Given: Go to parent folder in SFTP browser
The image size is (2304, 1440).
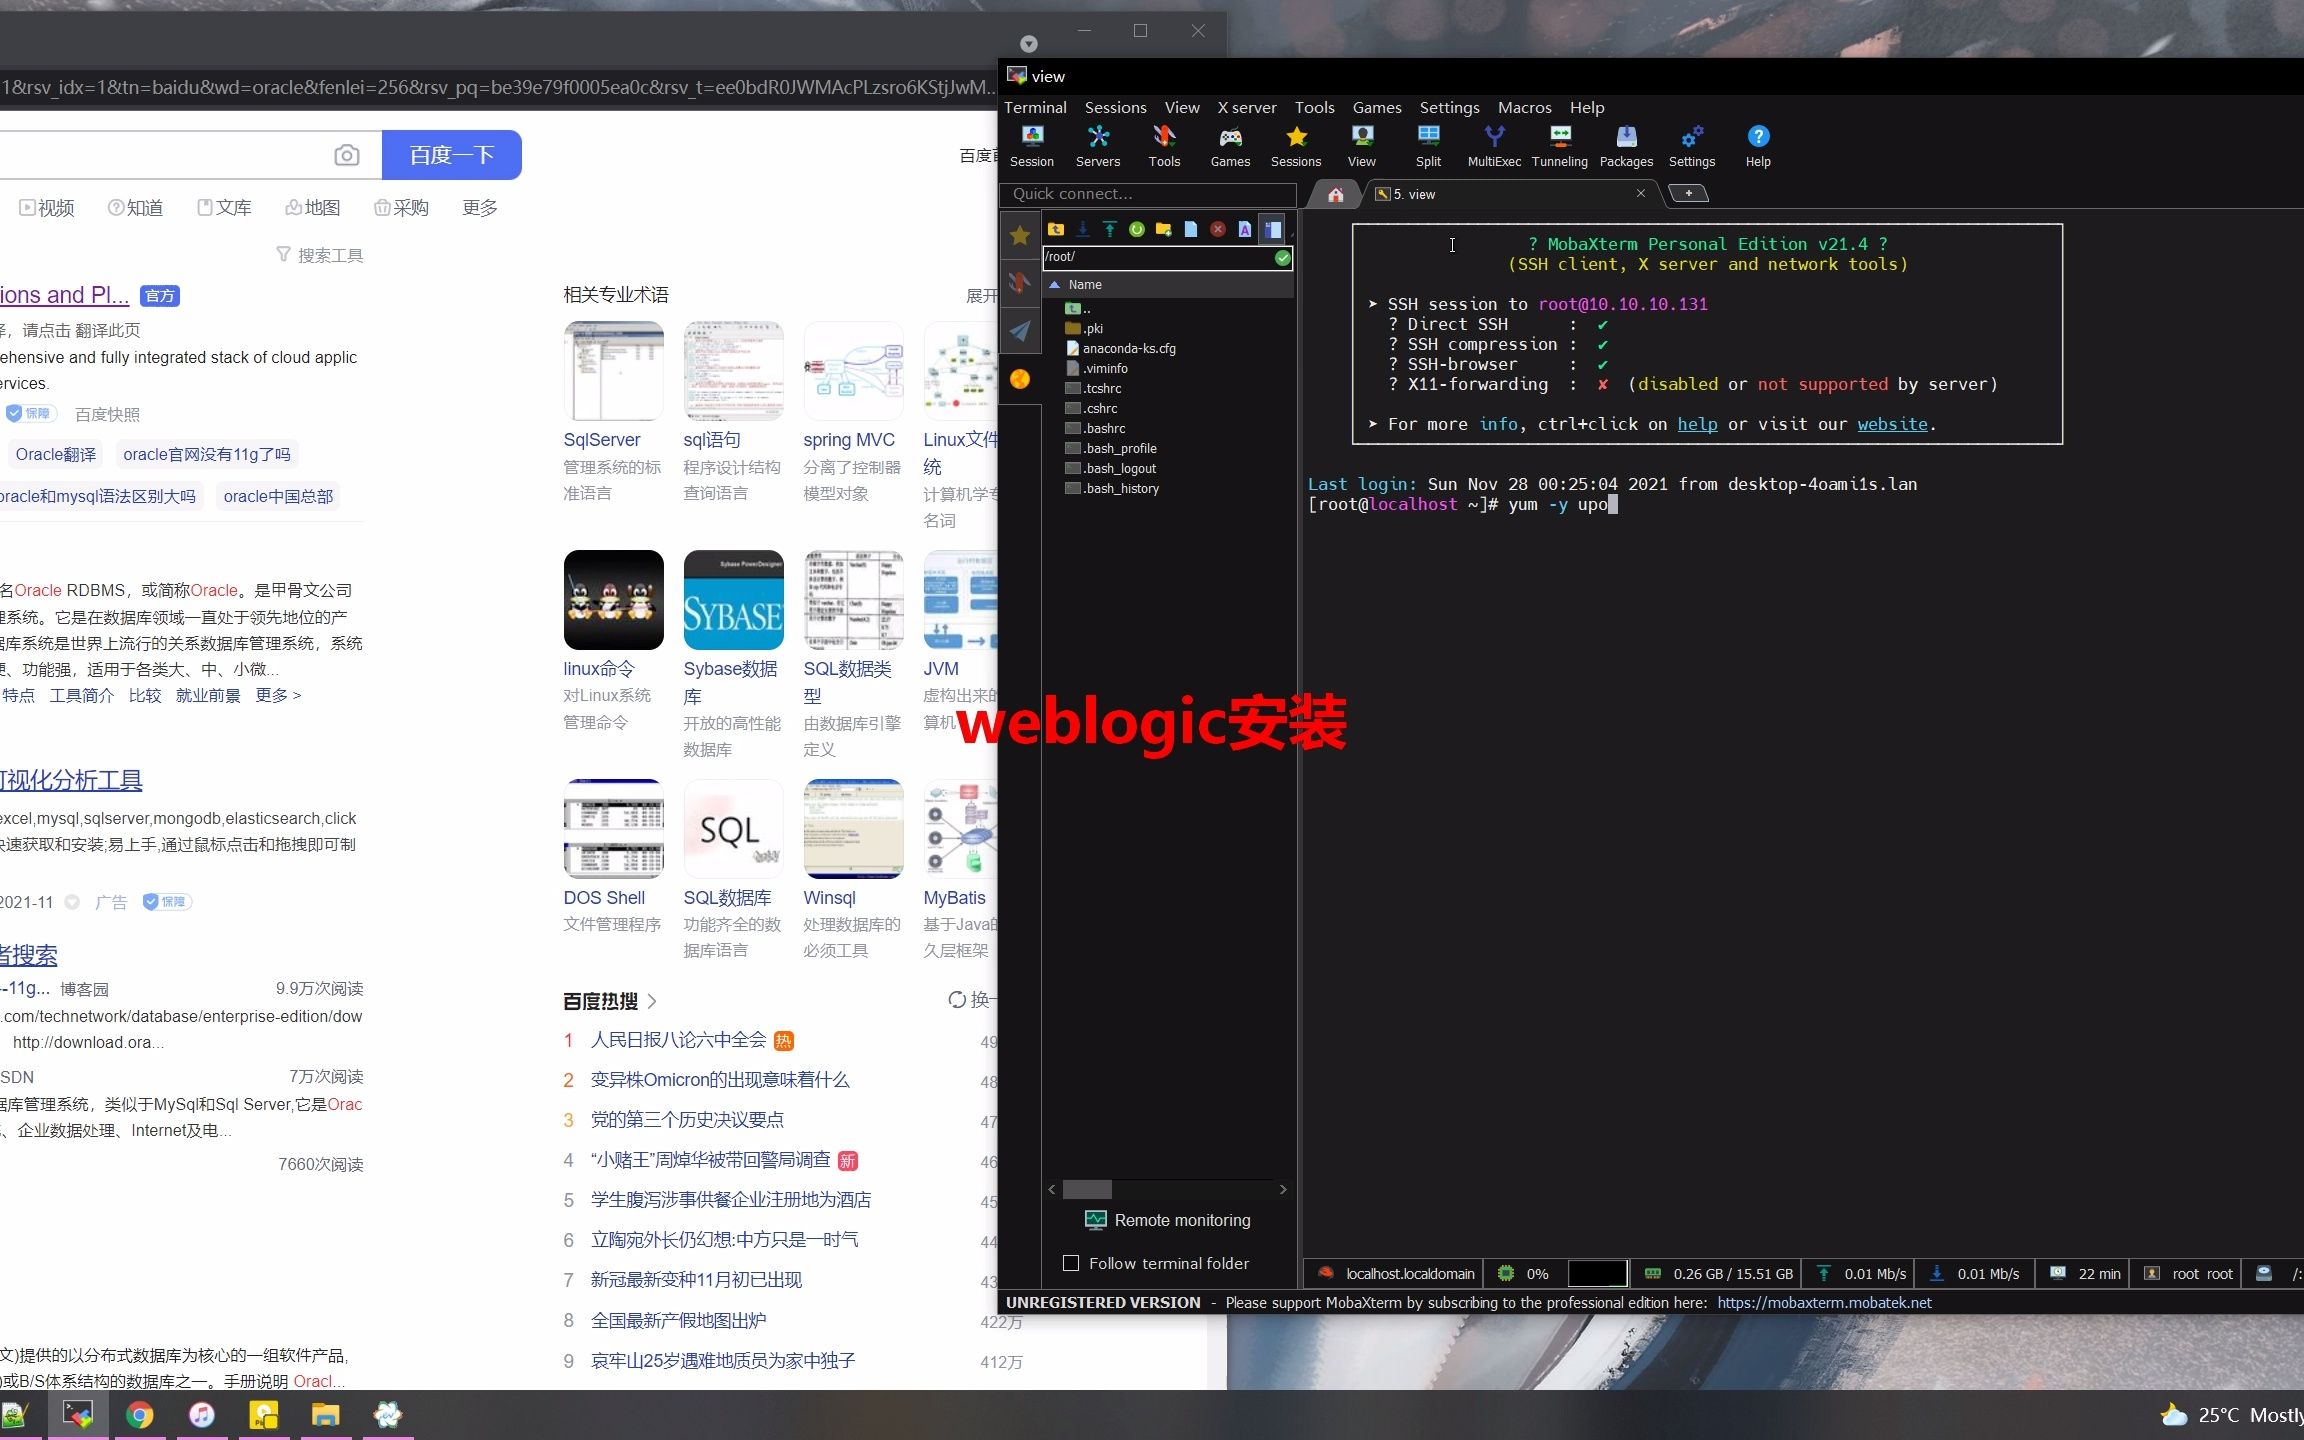Looking at the screenshot, I should (x=1056, y=229).
